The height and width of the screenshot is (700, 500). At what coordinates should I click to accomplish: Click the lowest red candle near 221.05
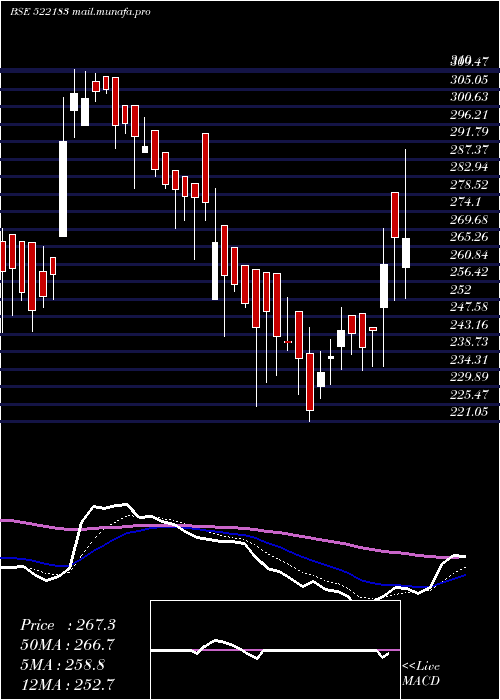click(x=310, y=382)
